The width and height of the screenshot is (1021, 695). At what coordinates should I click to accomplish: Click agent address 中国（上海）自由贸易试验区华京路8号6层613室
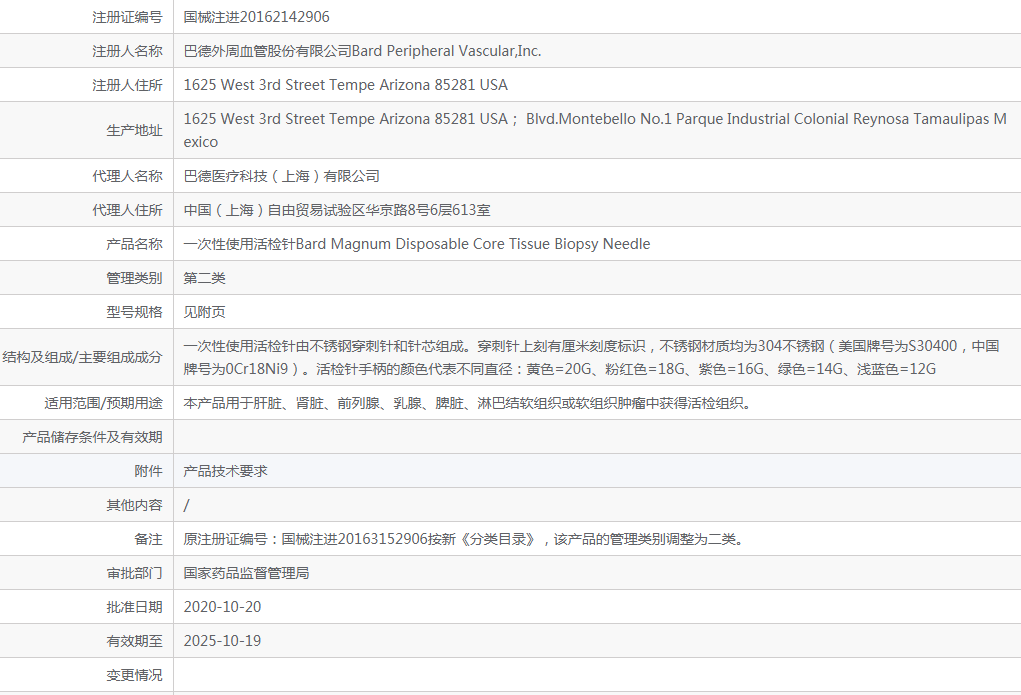[x=337, y=210]
